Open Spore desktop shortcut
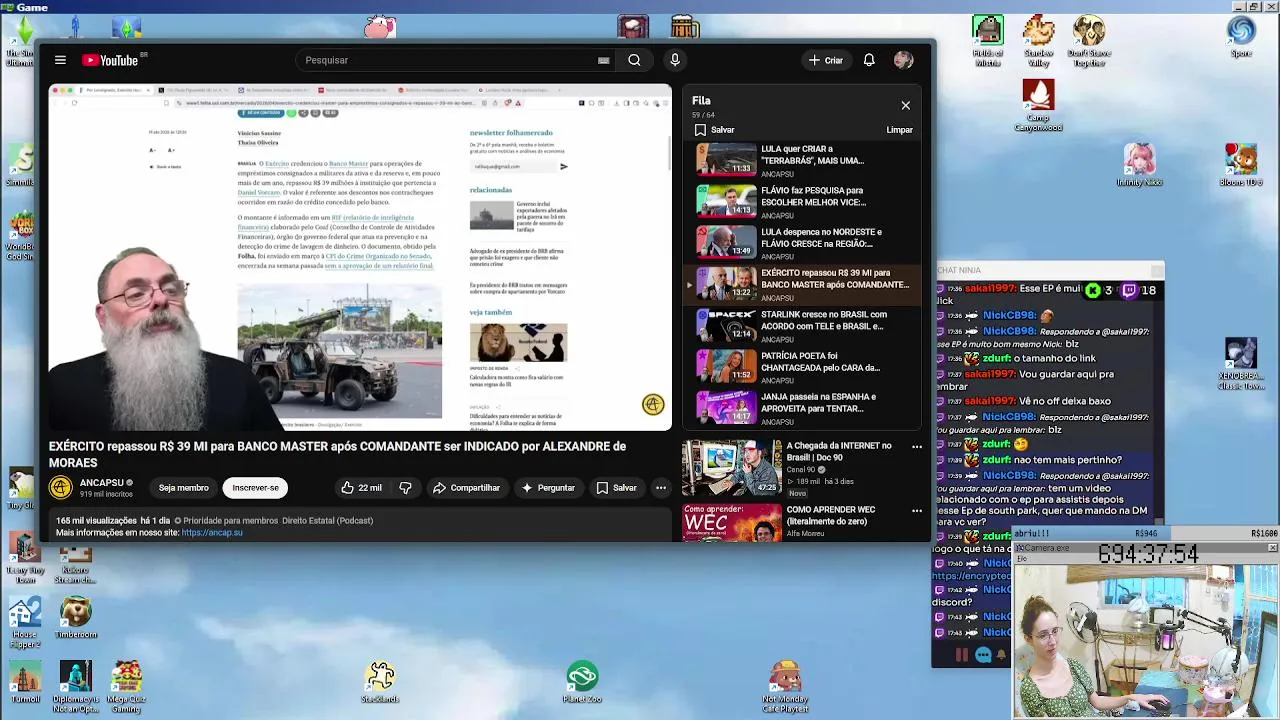Image resolution: width=1280 pixels, height=720 pixels. tap(1241, 37)
